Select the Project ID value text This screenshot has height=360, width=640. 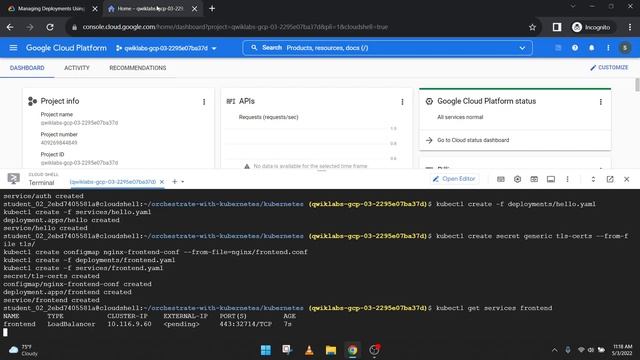(79, 162)
